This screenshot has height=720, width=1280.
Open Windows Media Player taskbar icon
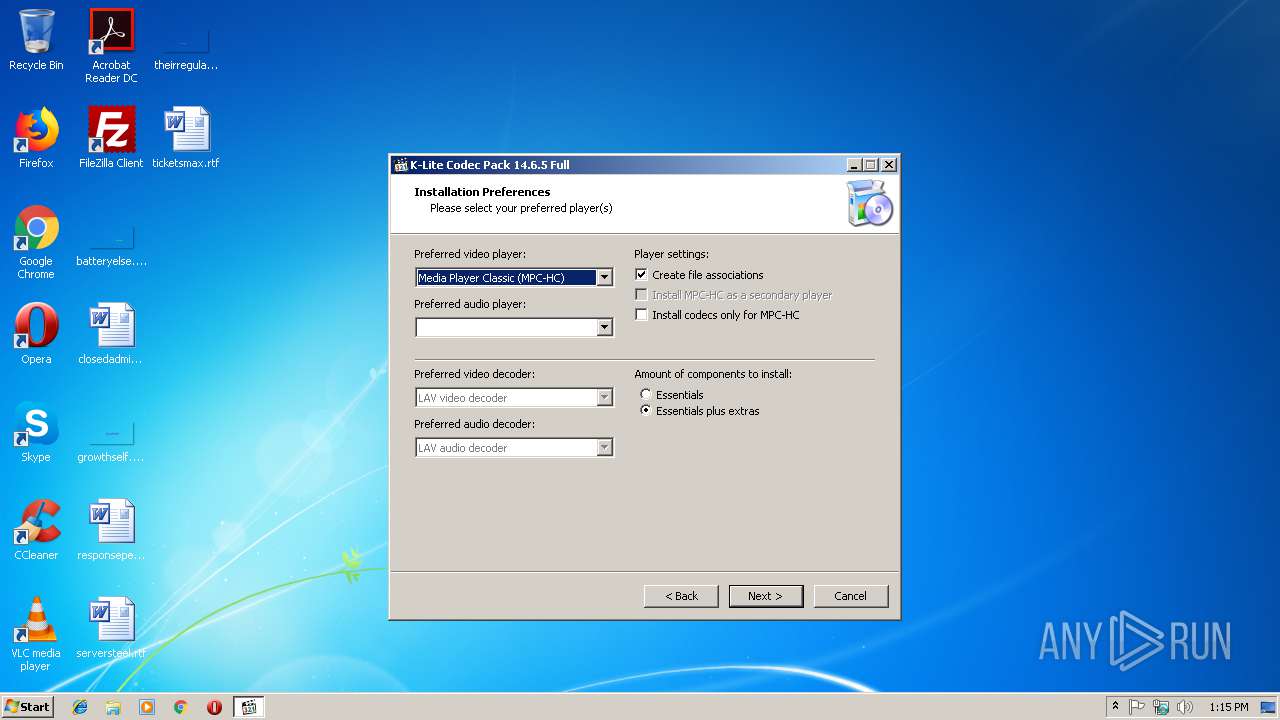[147, 707]
